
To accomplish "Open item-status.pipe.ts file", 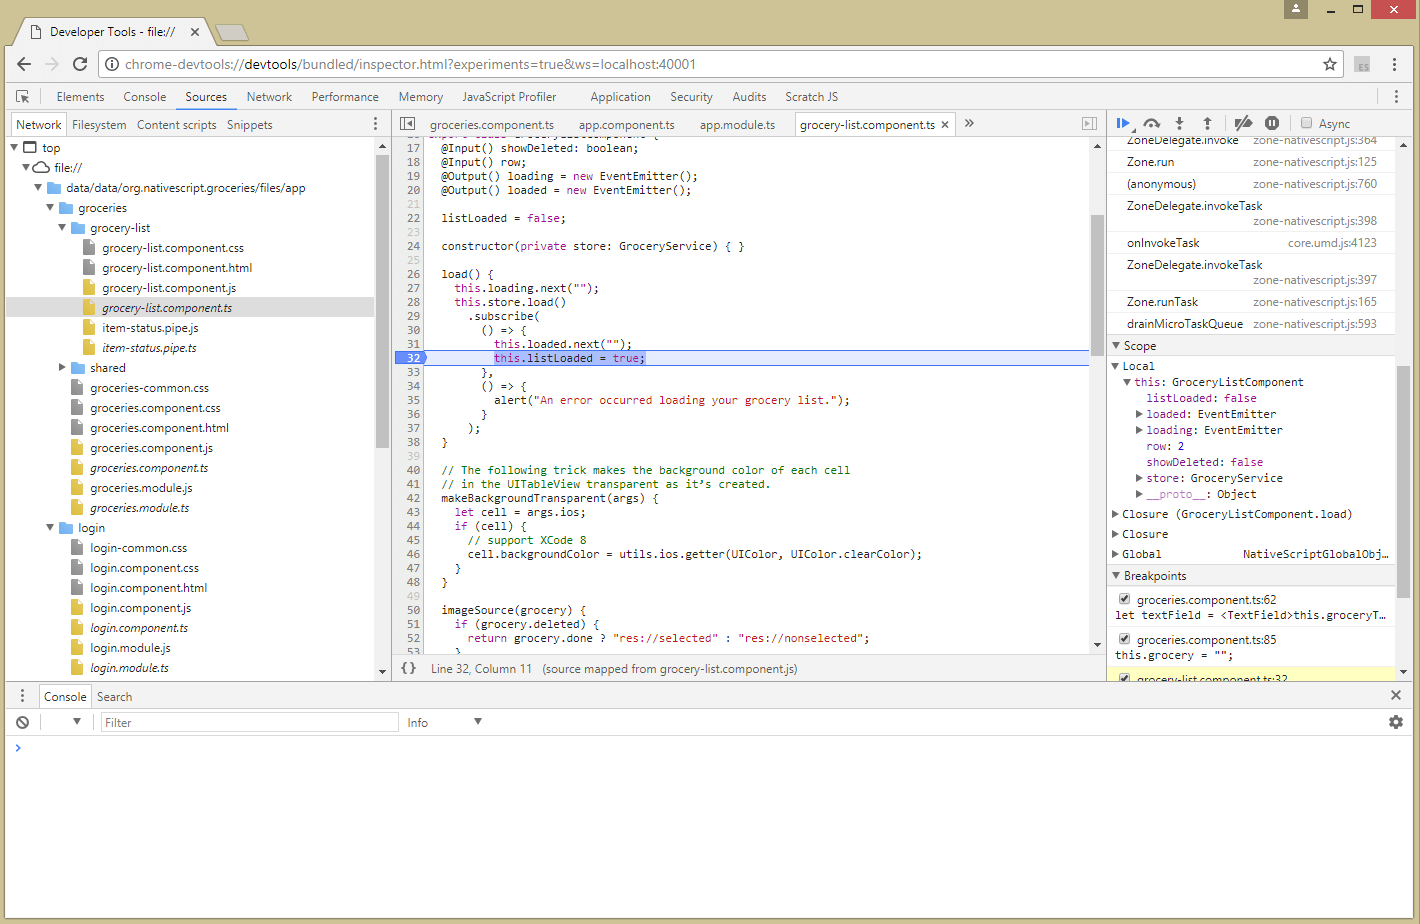I will coord(149,348).
